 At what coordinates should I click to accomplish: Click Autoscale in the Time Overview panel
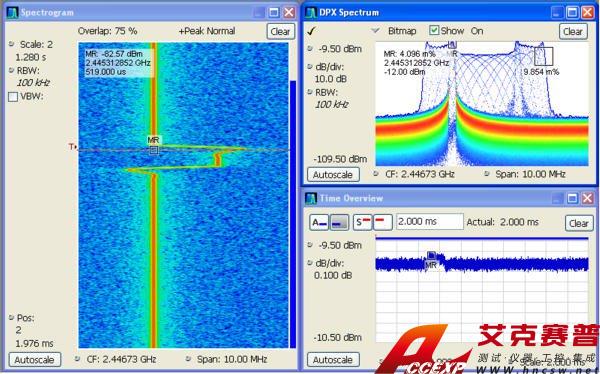(333, 360)
